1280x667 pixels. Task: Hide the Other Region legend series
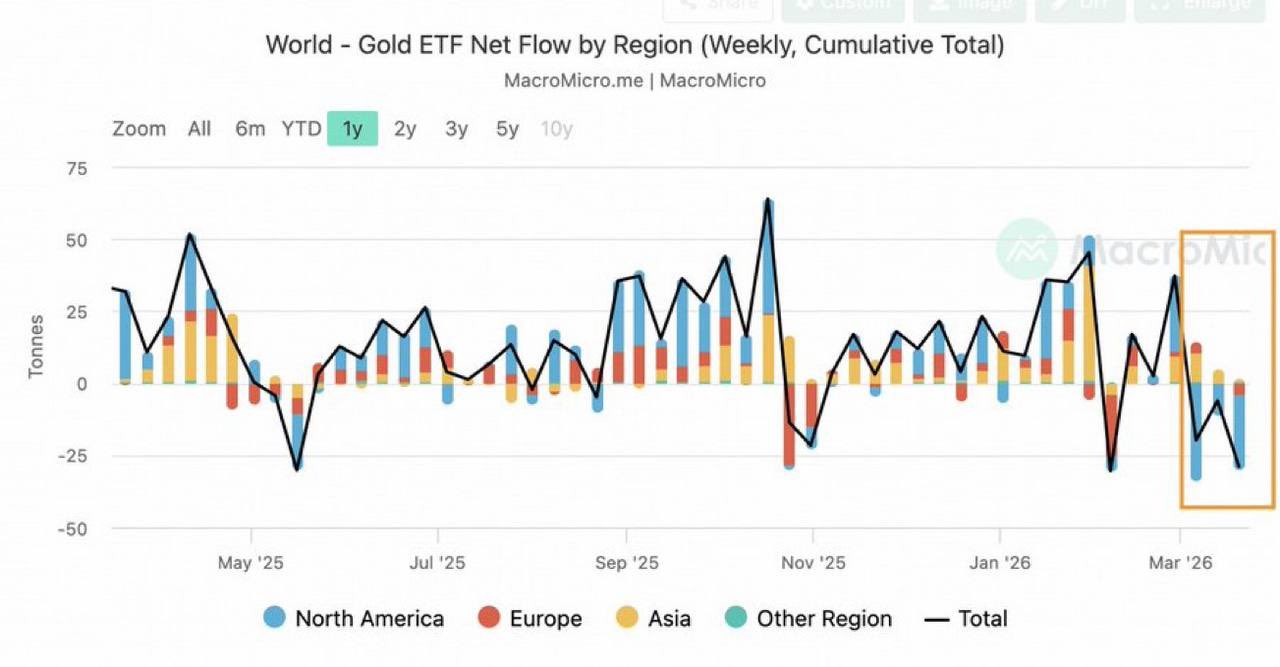(808, 619)
